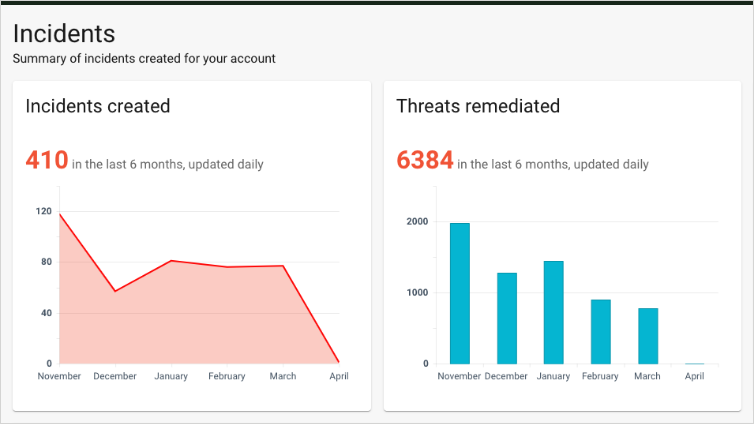The height and width of the screenshot is (424, 754).
Task: Click the April label under Threats remediated chart
Action: pos(694,377)
